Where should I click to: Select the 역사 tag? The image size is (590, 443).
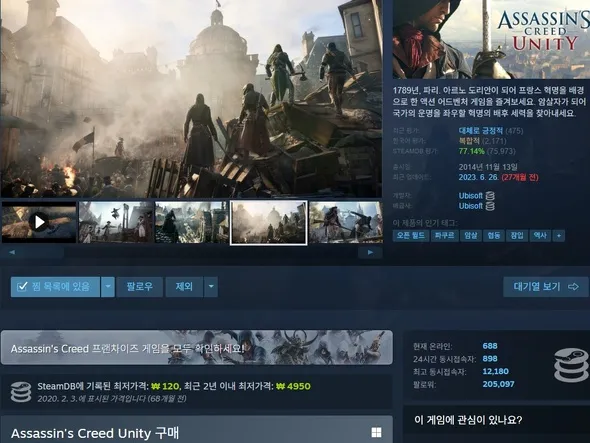(x=540, y=236)
